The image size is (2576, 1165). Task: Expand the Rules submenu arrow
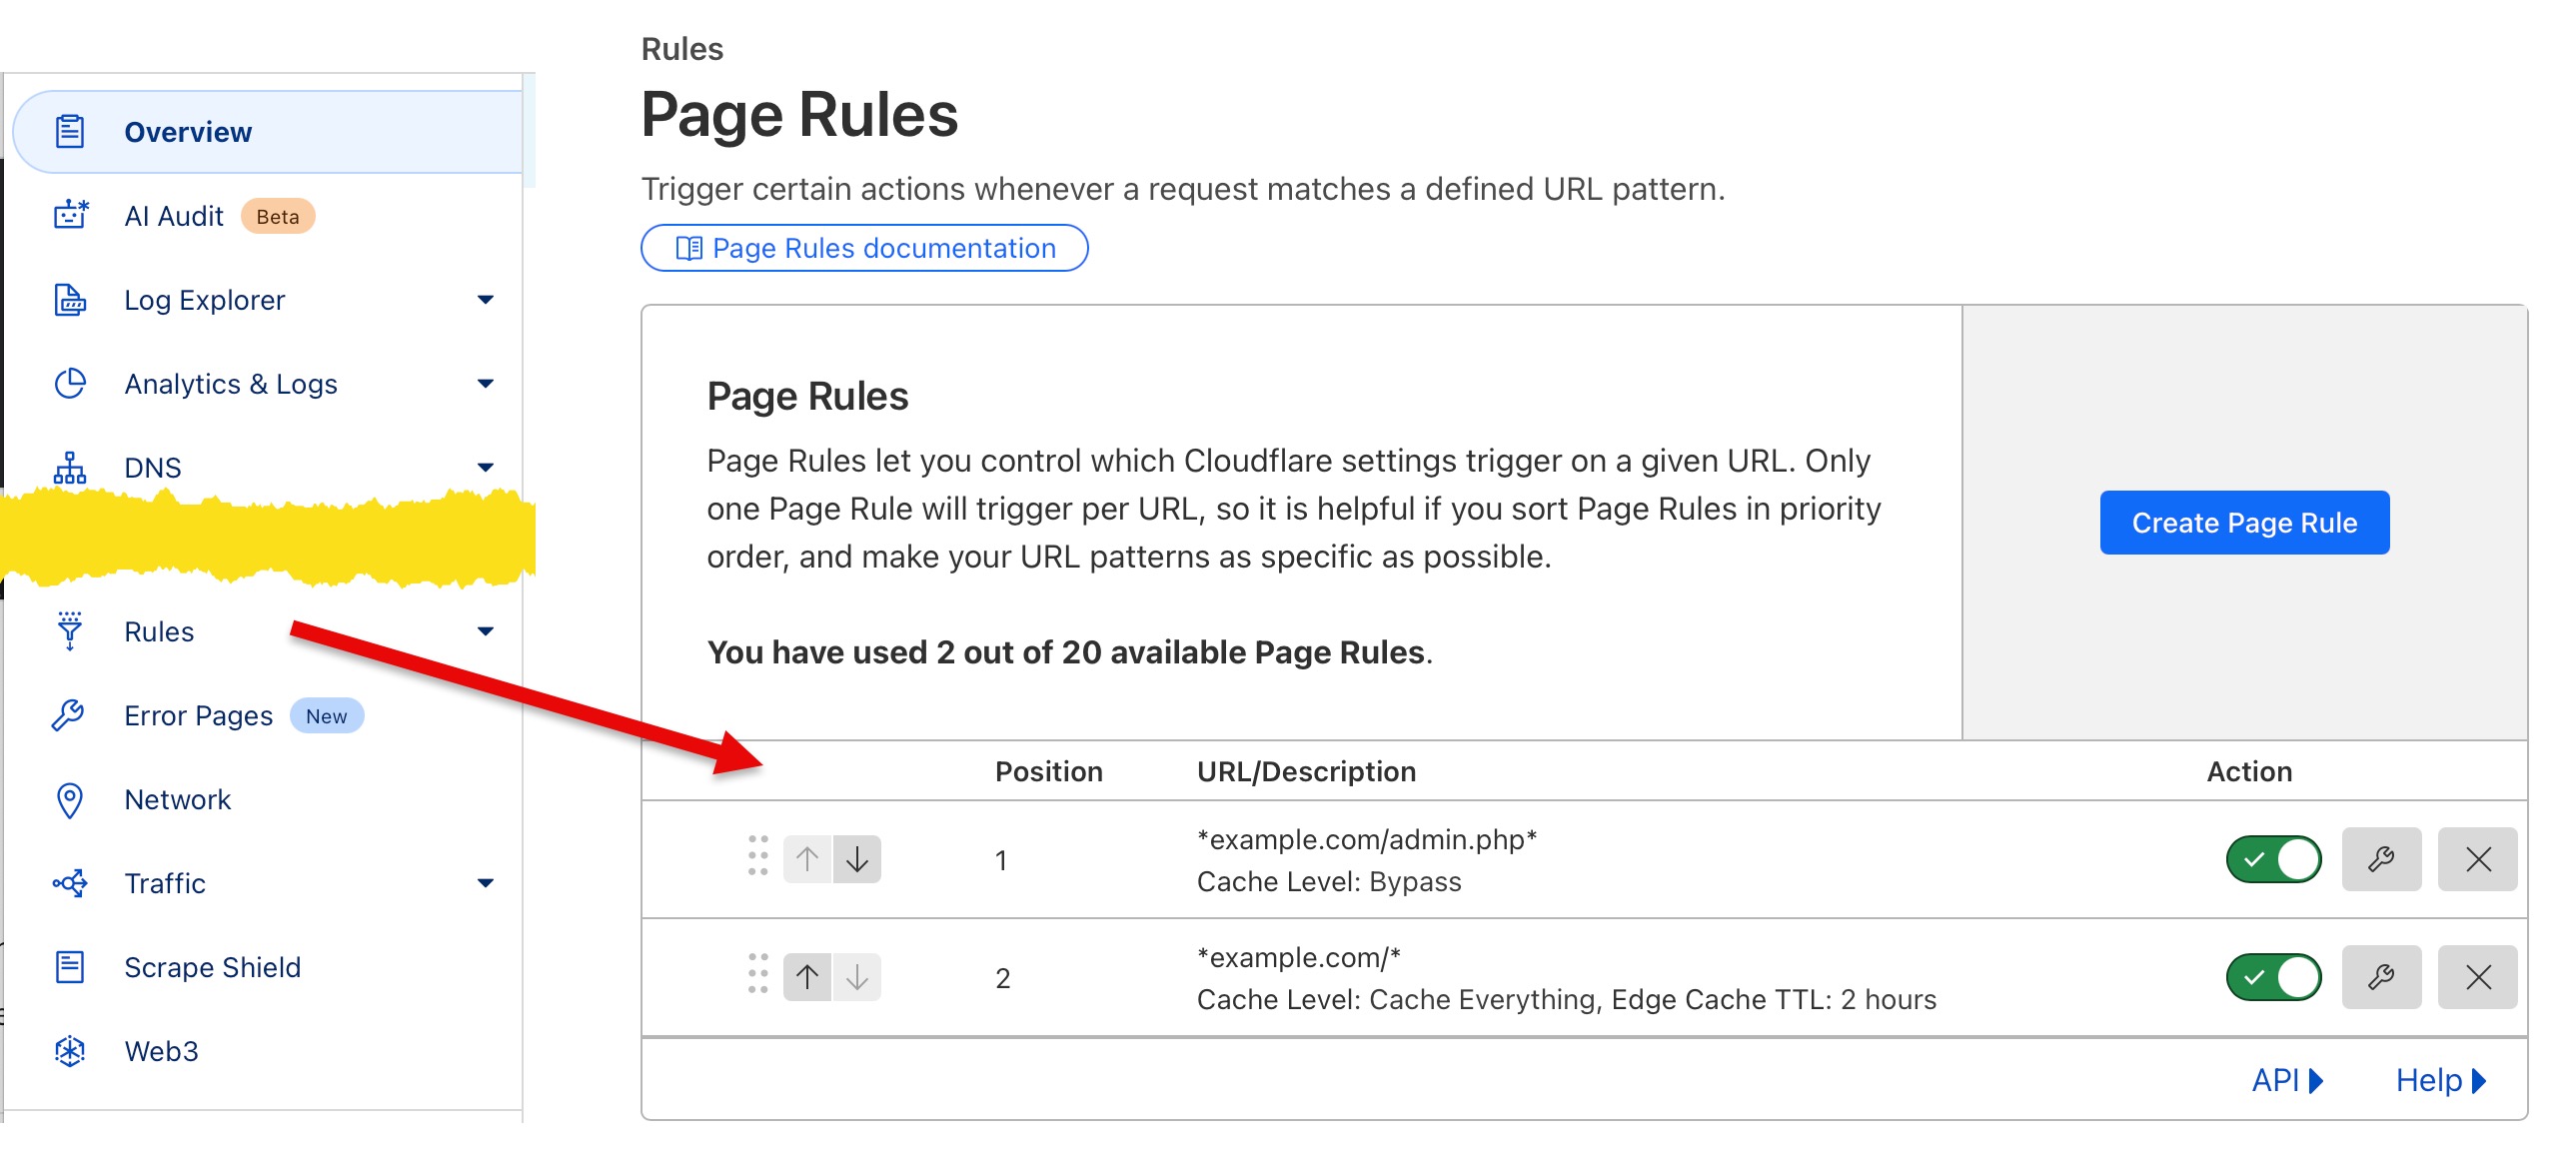pos(485,632)
